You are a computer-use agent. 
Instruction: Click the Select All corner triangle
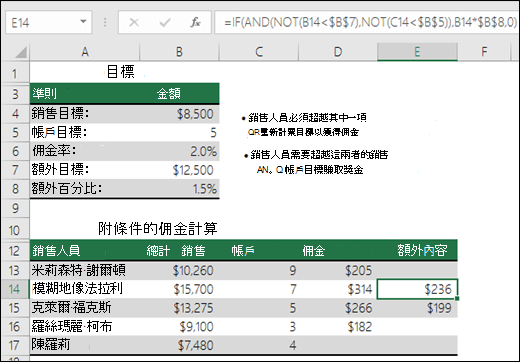point(20,52)
